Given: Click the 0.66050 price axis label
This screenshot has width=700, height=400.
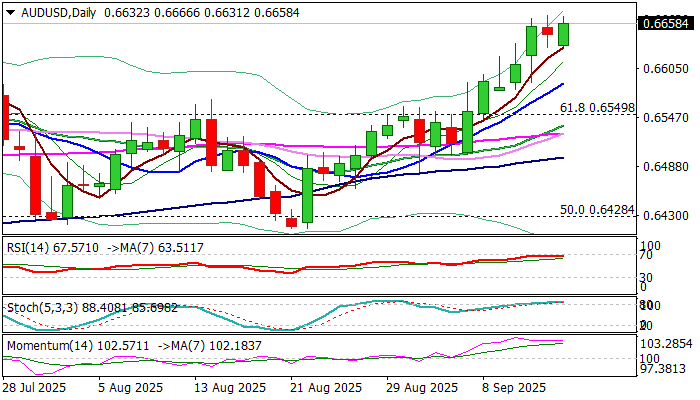Looking at the screenshot, I should tap(667, 69).
